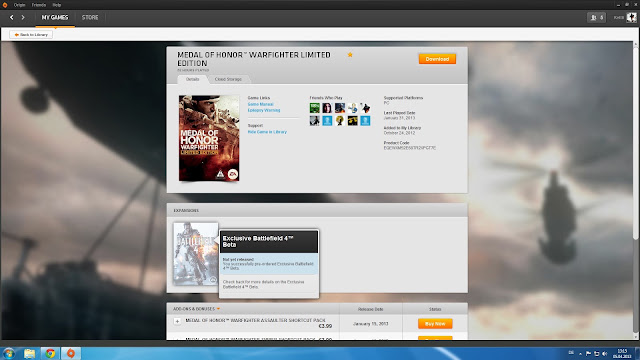Download Medal of Honor Warfighter
The width and height of the screenshot is (640, 360).
click(437, 59)
